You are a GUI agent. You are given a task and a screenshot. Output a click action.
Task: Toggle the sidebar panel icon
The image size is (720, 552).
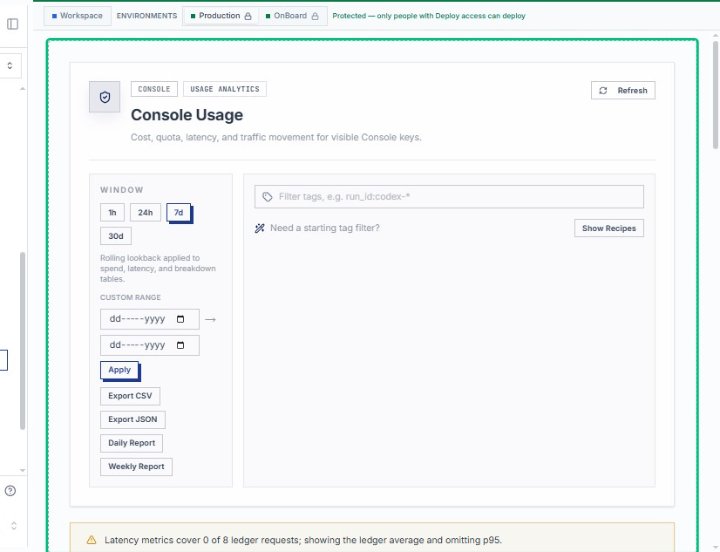point(13,24)
